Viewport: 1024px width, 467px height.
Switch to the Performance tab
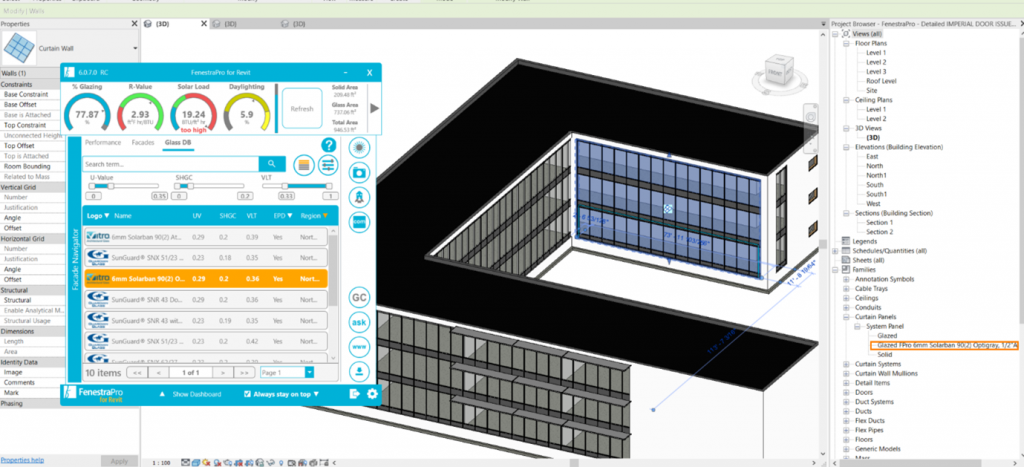click(x=103, y=142)
